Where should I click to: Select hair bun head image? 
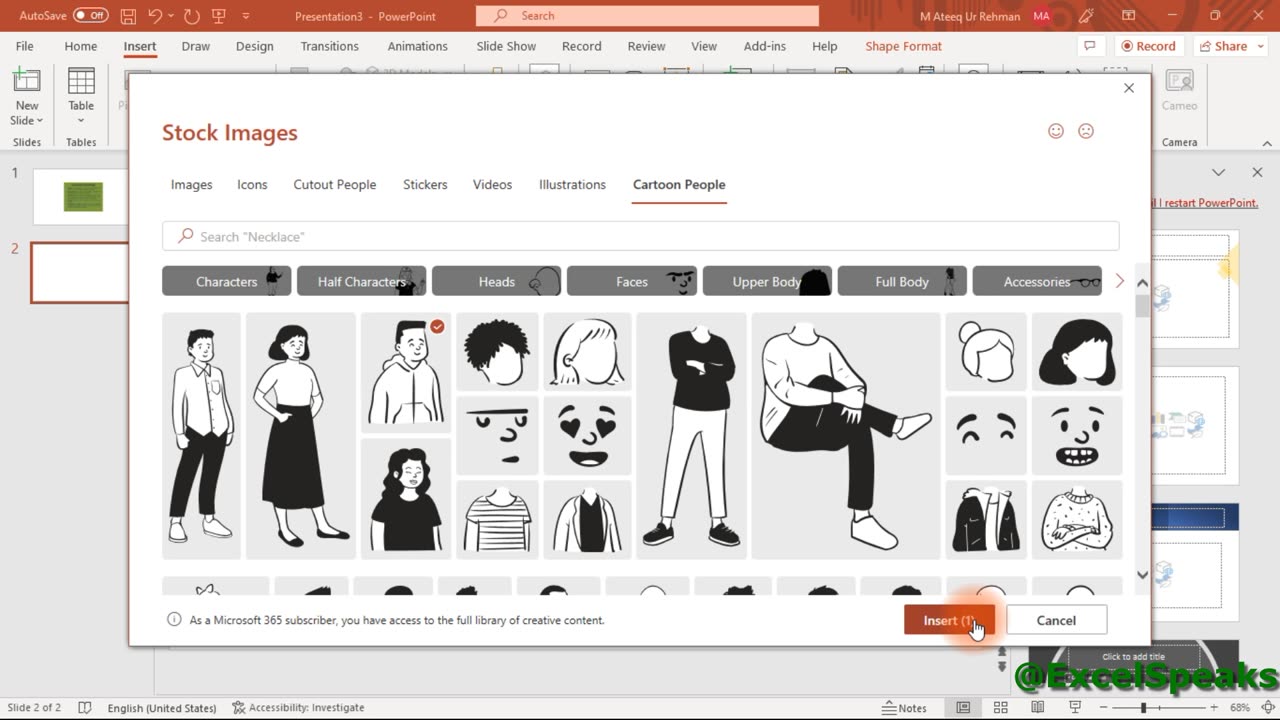click(x=986, y=351)
